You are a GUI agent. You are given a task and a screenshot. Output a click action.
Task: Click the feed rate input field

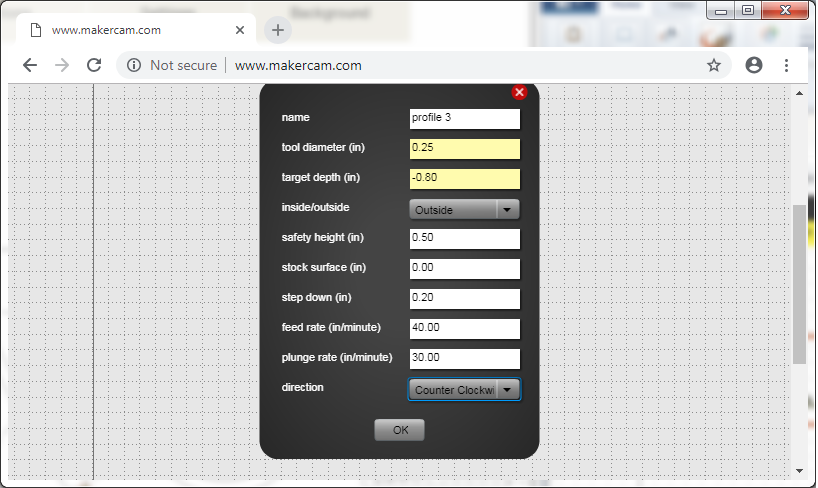[465, 329]
